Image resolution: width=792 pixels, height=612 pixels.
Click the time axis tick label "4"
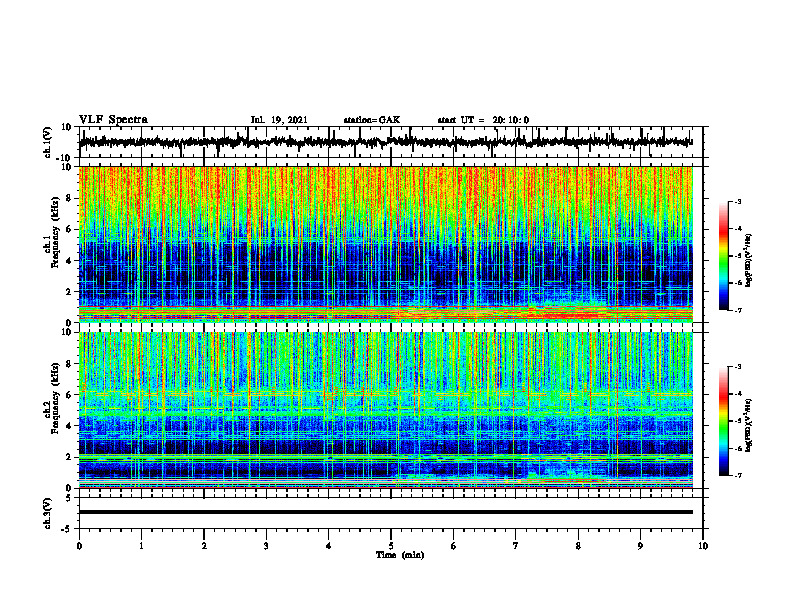(x=329, y=546)
